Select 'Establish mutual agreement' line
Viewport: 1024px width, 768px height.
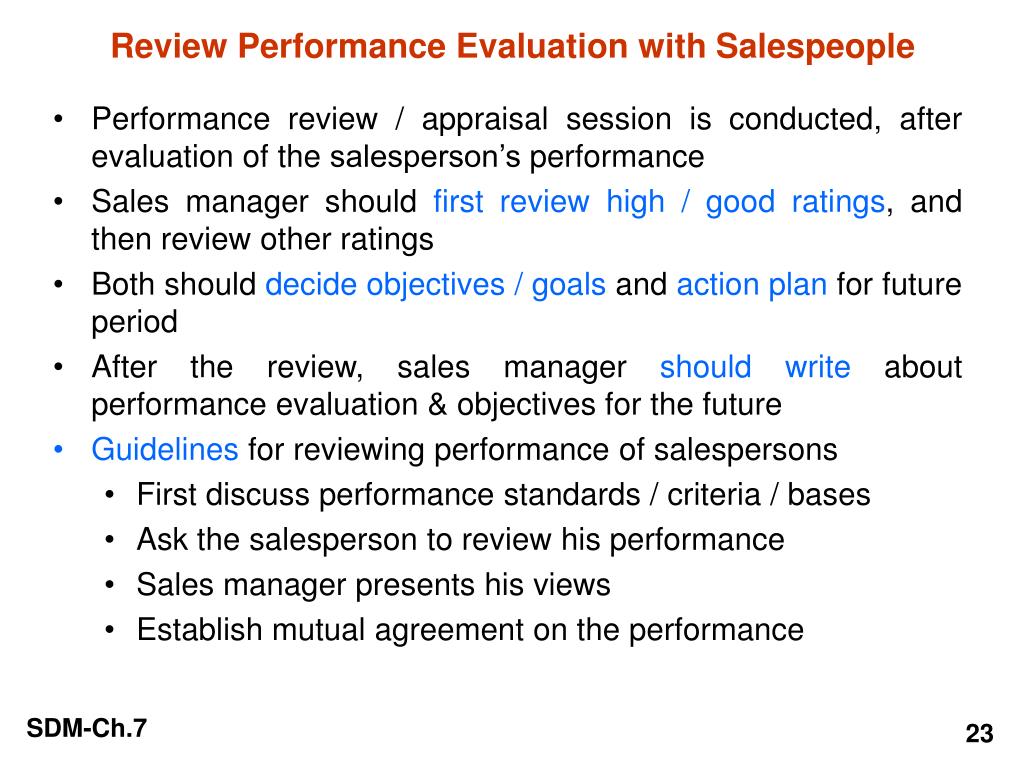pos(470,630)
